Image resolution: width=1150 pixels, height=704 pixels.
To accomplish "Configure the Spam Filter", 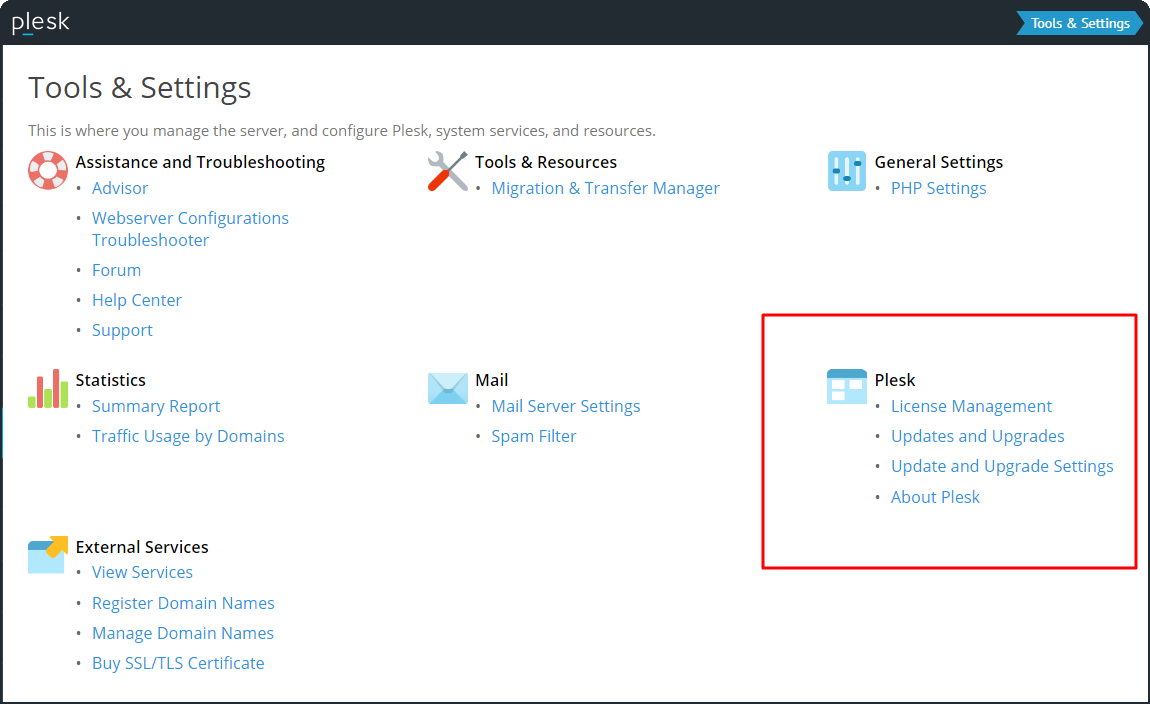I will [533, 436].
